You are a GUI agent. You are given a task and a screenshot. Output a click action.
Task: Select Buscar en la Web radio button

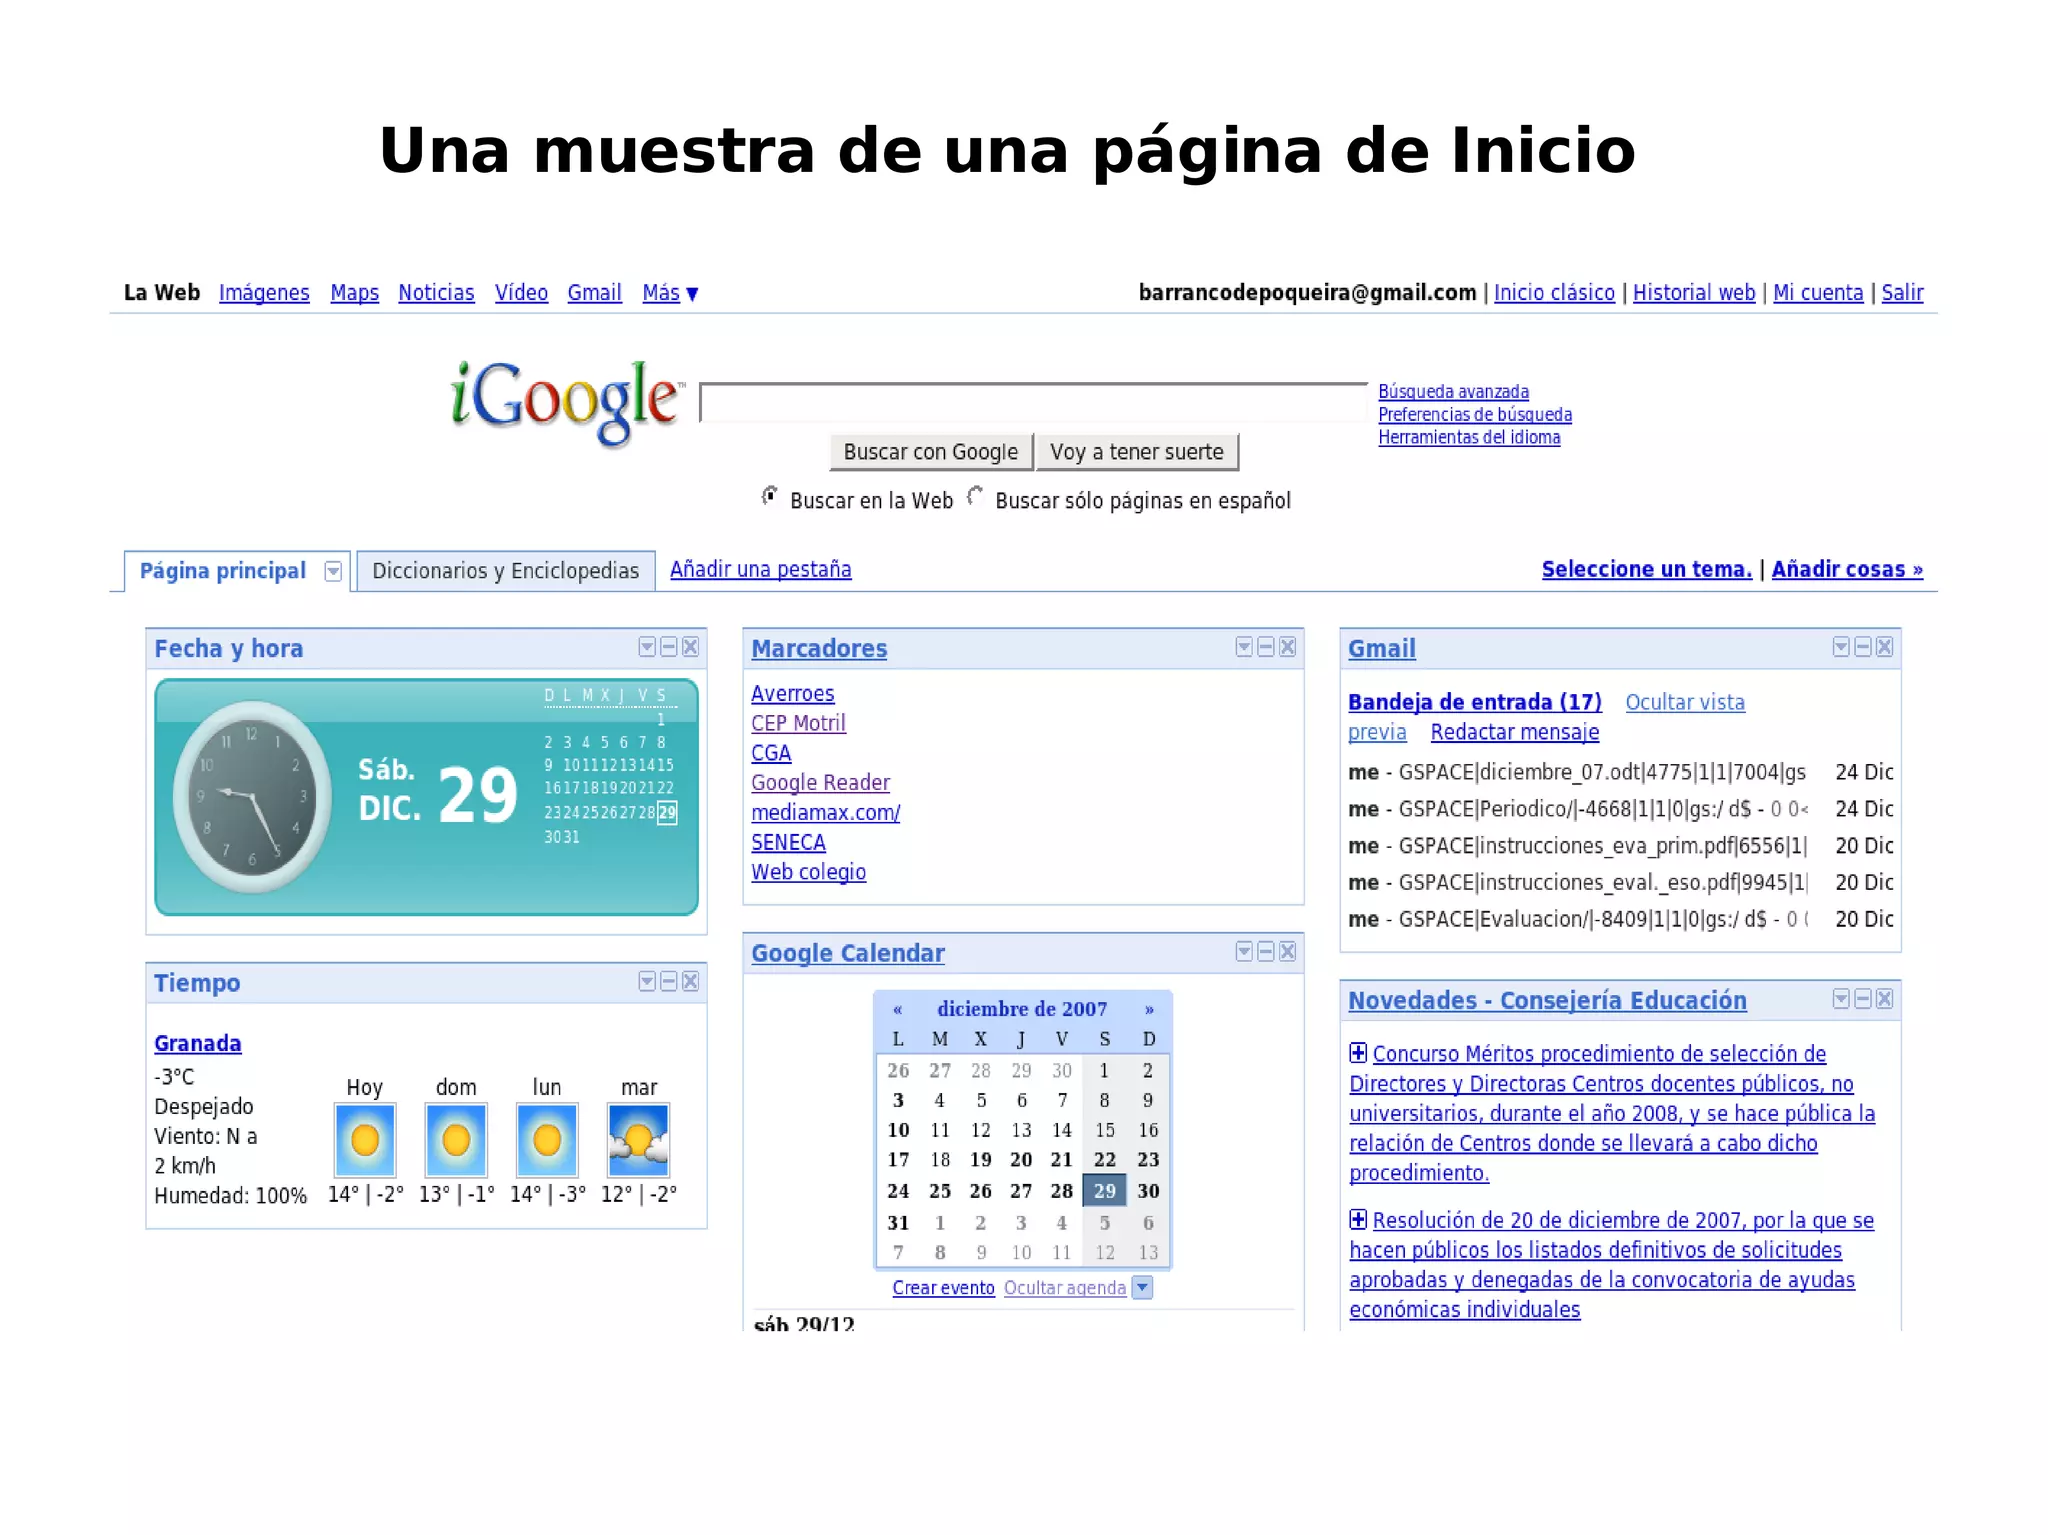point(770,496)
